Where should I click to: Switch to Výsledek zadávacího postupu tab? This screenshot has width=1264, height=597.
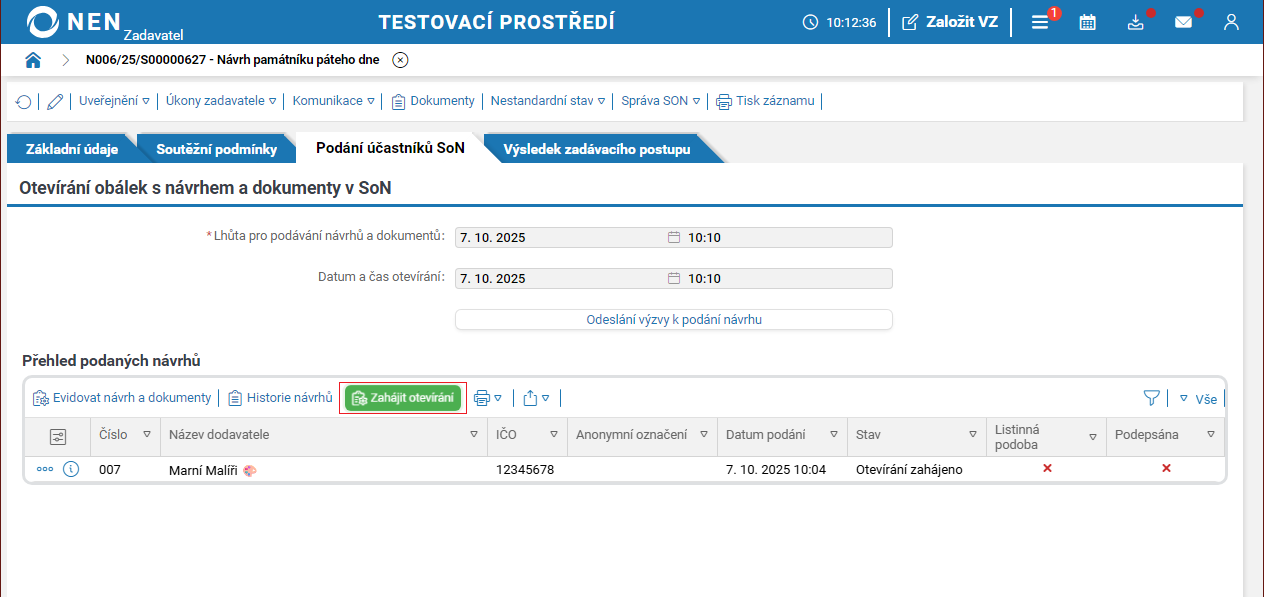click(597, 149)
